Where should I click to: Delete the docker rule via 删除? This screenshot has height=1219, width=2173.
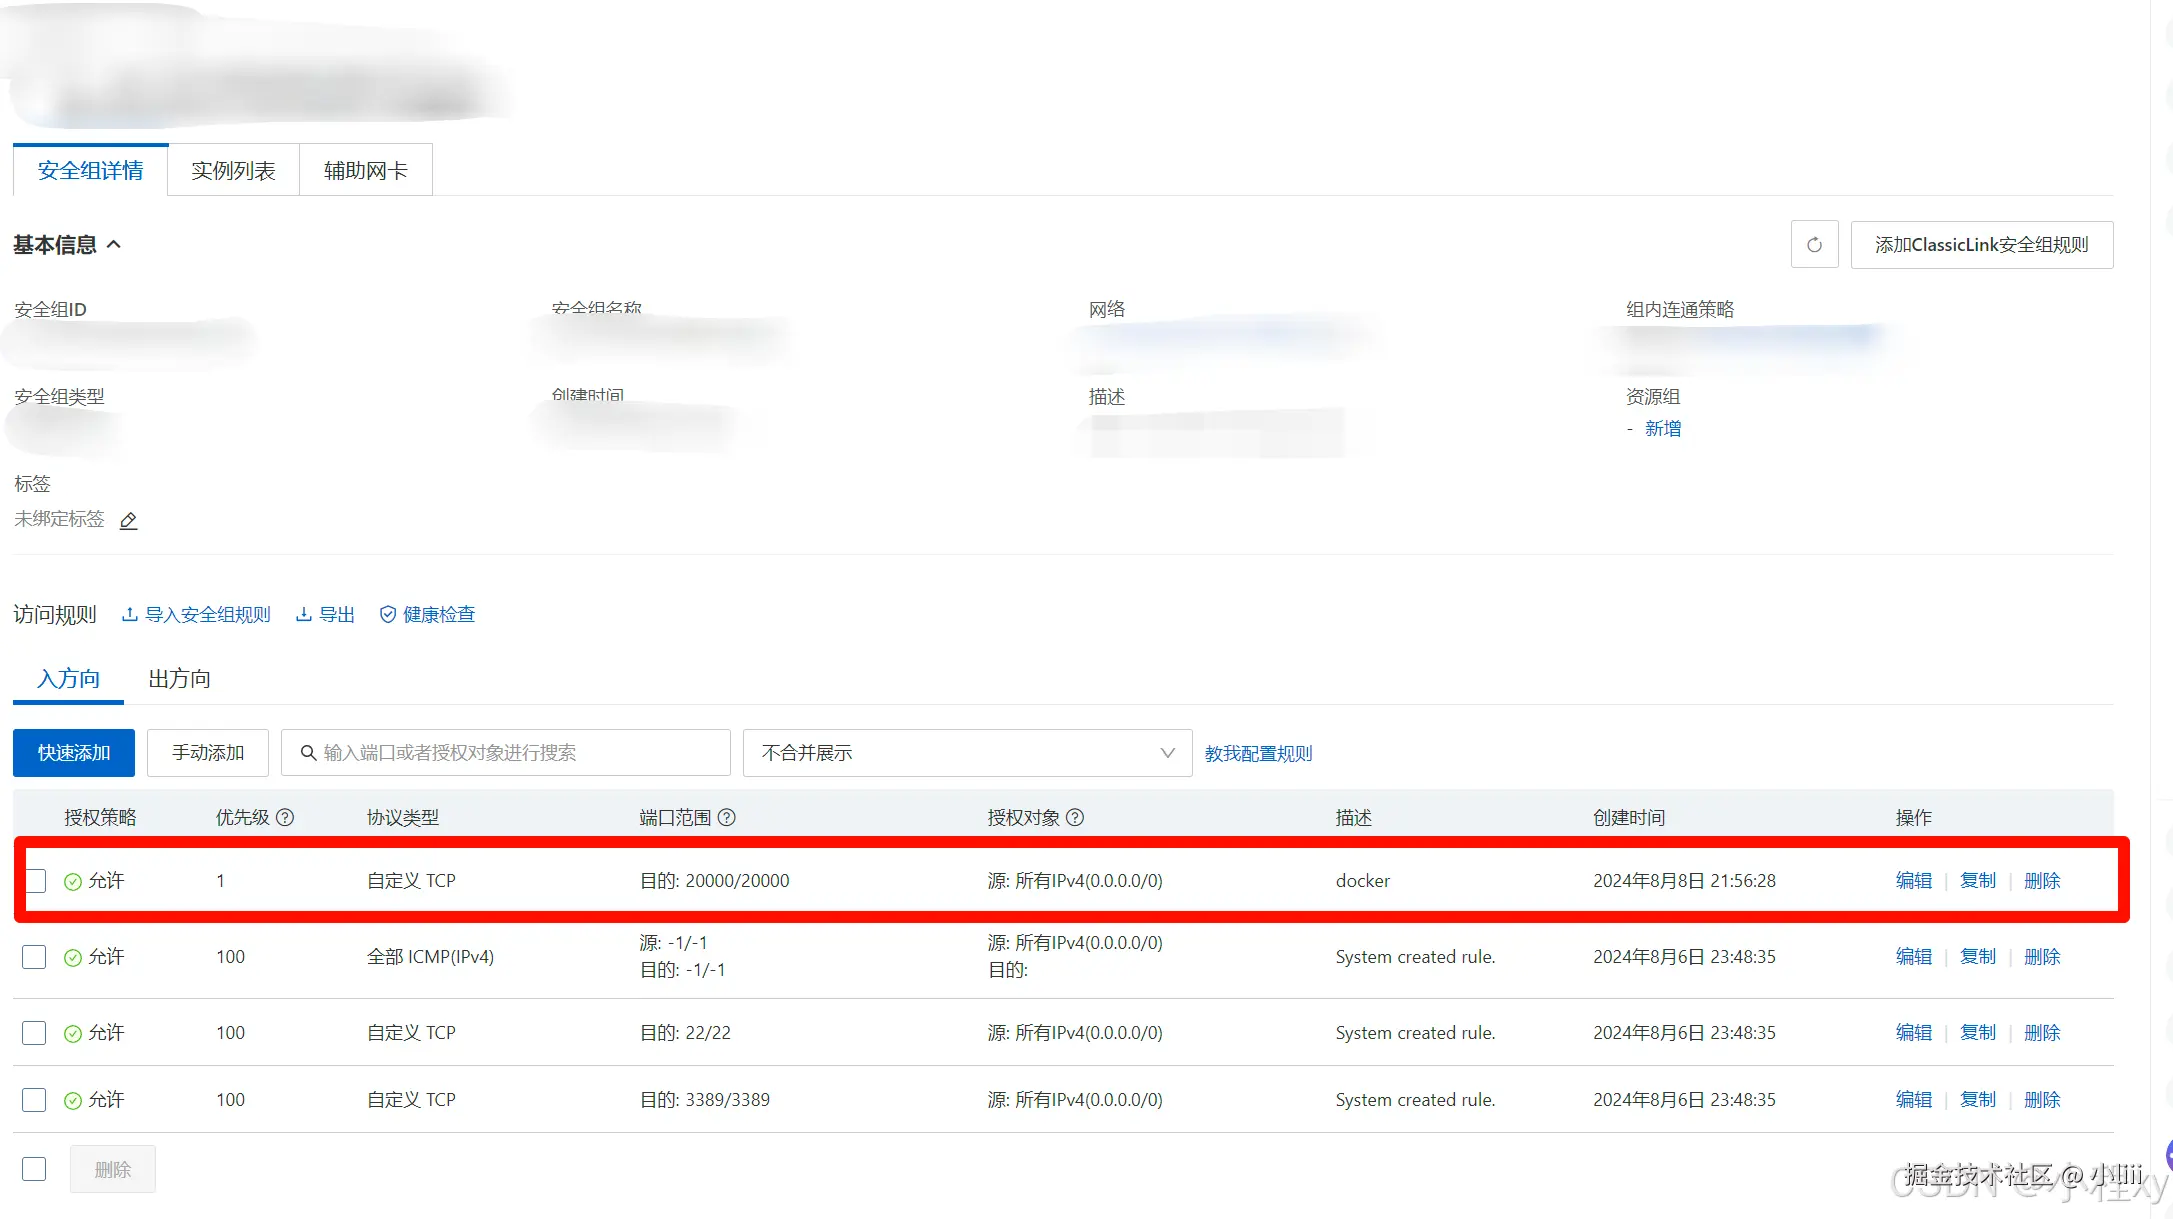(2042, 881)
